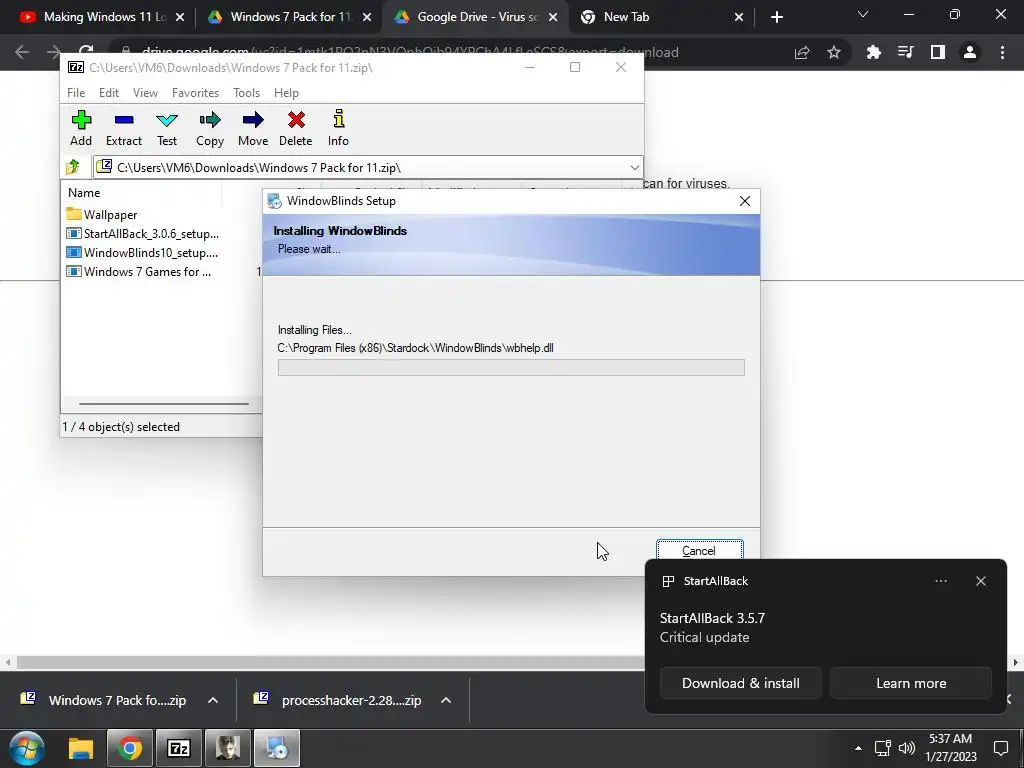Click the Extract icon in 7-Zip
Image resolution: width=1024 pixels, height=768 pixels.
(x=123, y=128)
